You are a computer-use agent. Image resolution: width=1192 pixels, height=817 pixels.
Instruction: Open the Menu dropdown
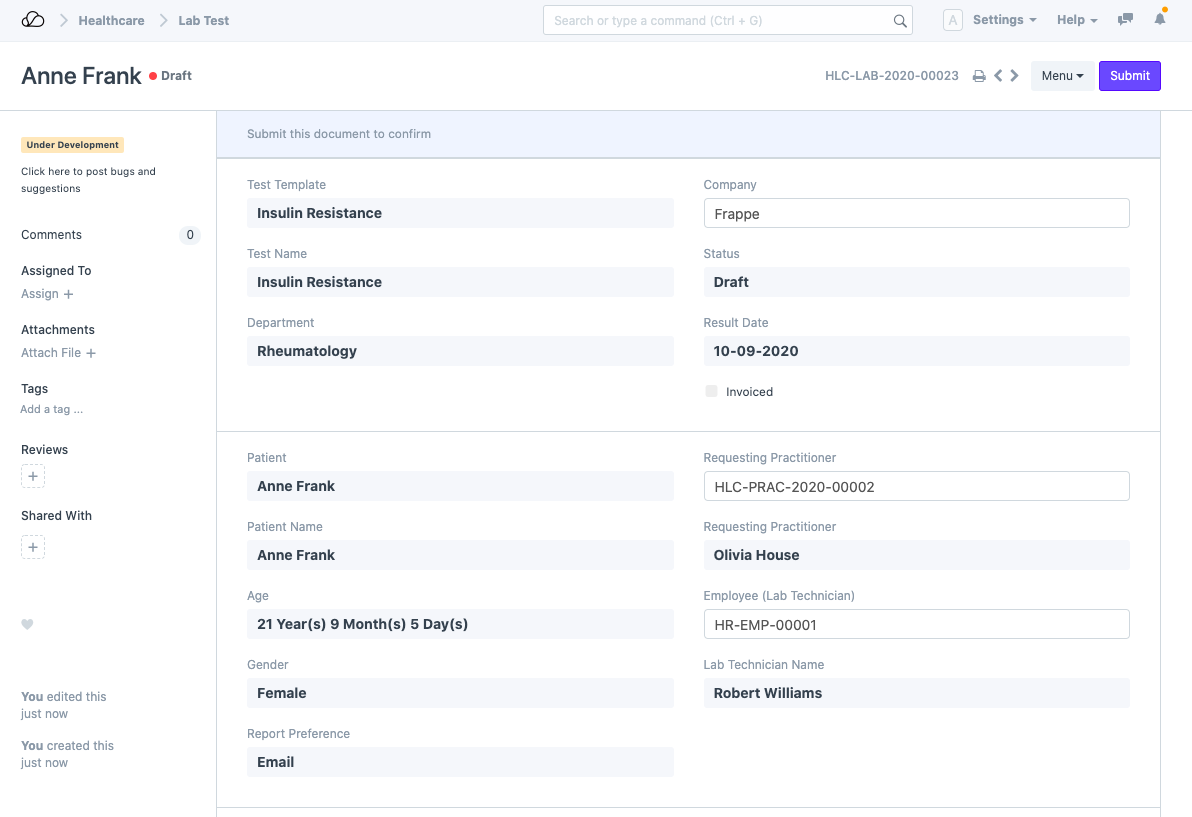tap(1062, 76)
